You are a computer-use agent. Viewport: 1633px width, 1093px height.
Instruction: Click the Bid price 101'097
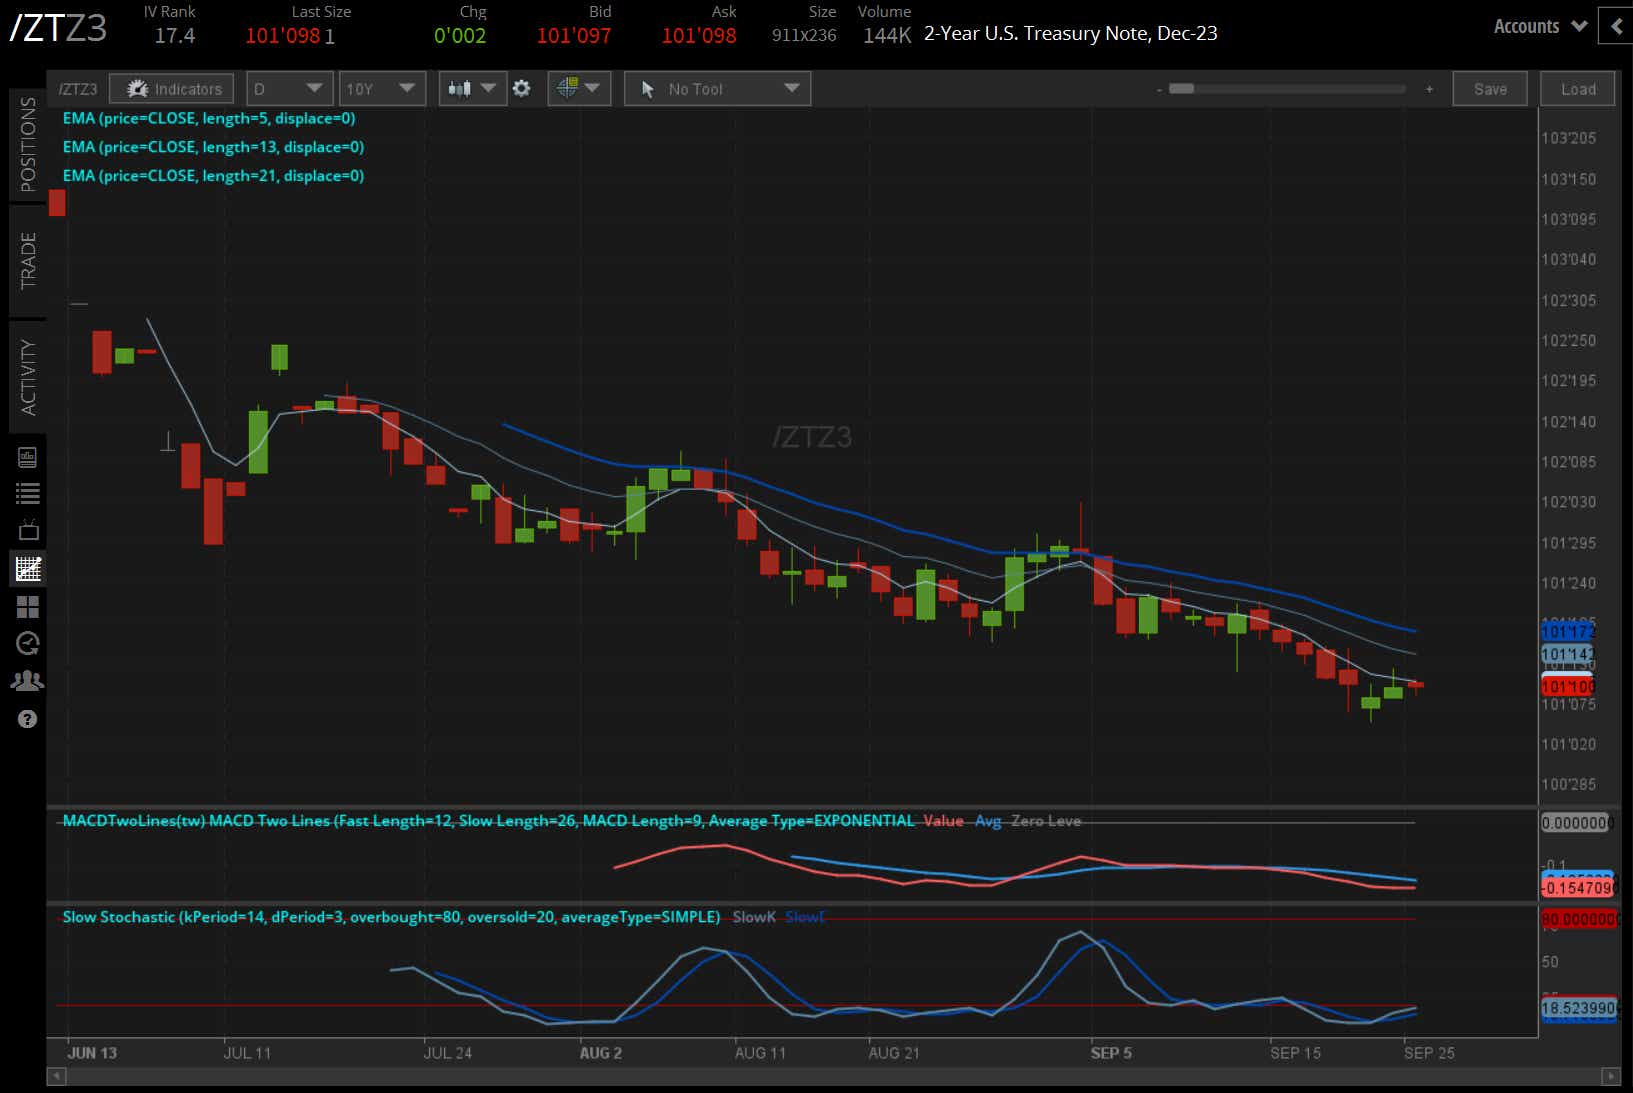tap(574, 36)
